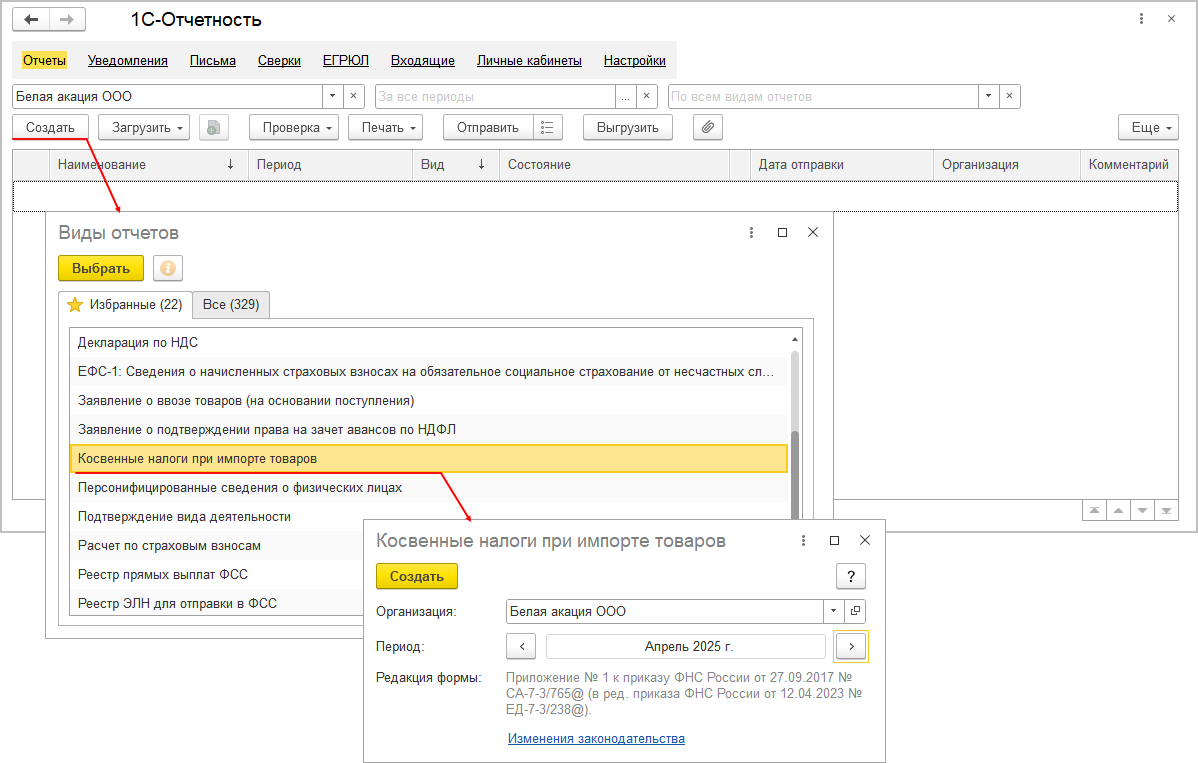
Task: Clear the За все периоды period filter
Action: click(x=646, y=96)
